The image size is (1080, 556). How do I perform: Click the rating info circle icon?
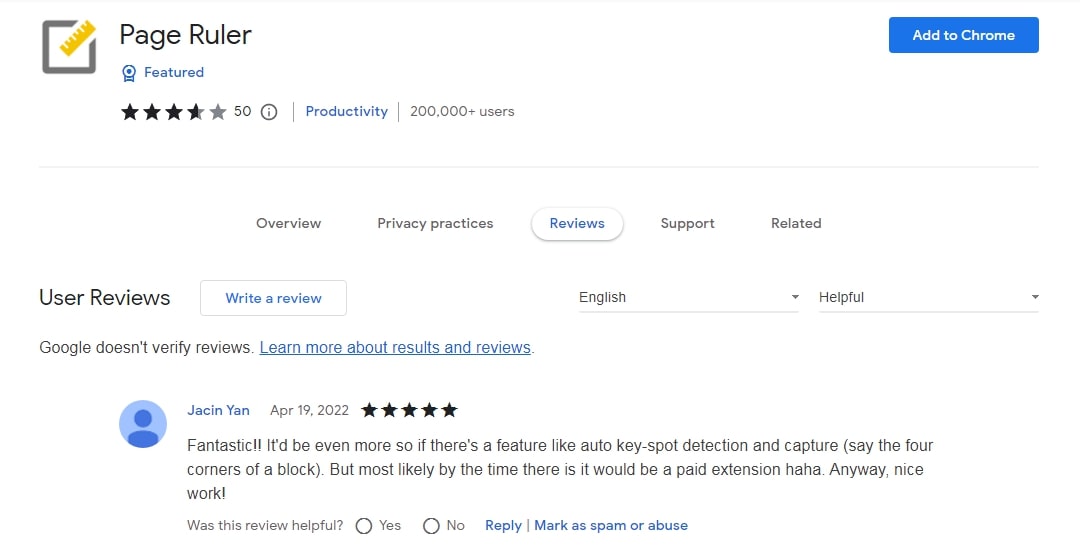[268, 112]
